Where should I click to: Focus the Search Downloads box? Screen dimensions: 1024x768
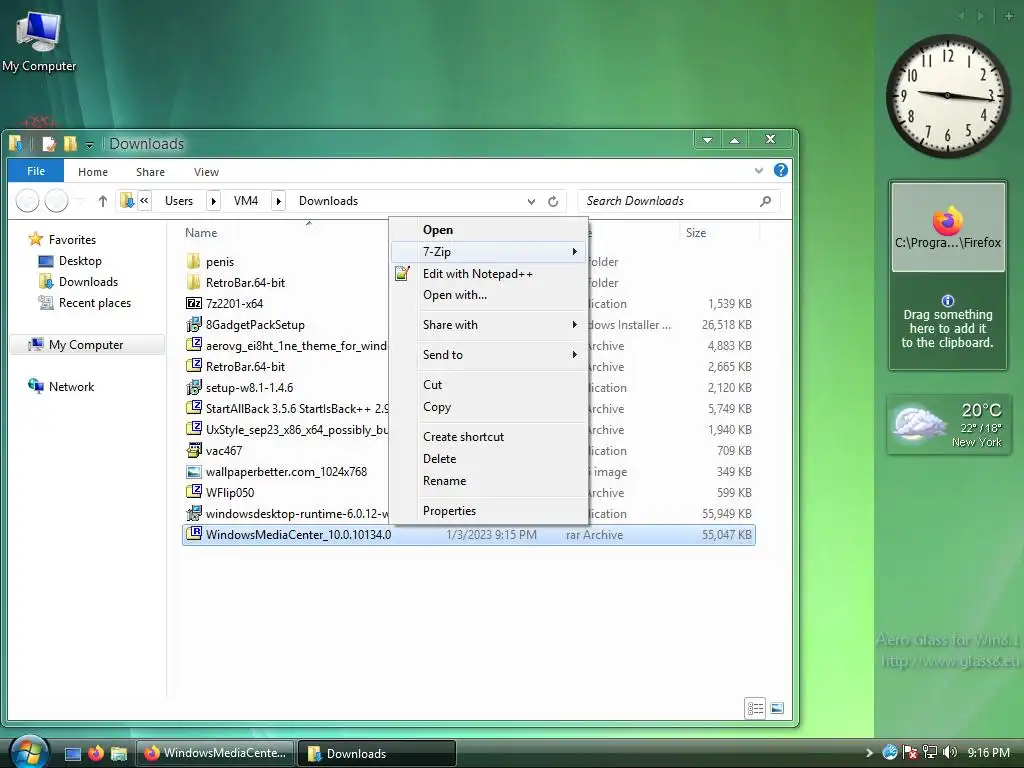coord(677,201)
